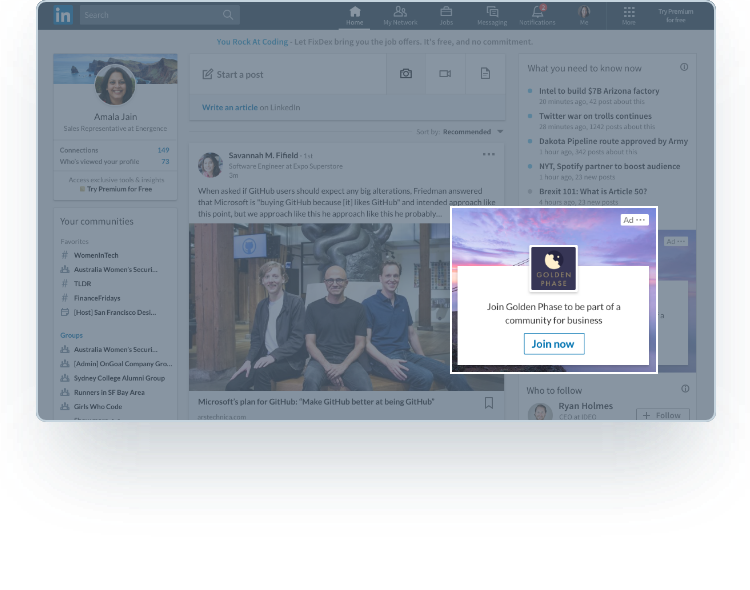Viewport: 750px width, 590px height.
Task: Open My Network tab
Action: point(400,16)
